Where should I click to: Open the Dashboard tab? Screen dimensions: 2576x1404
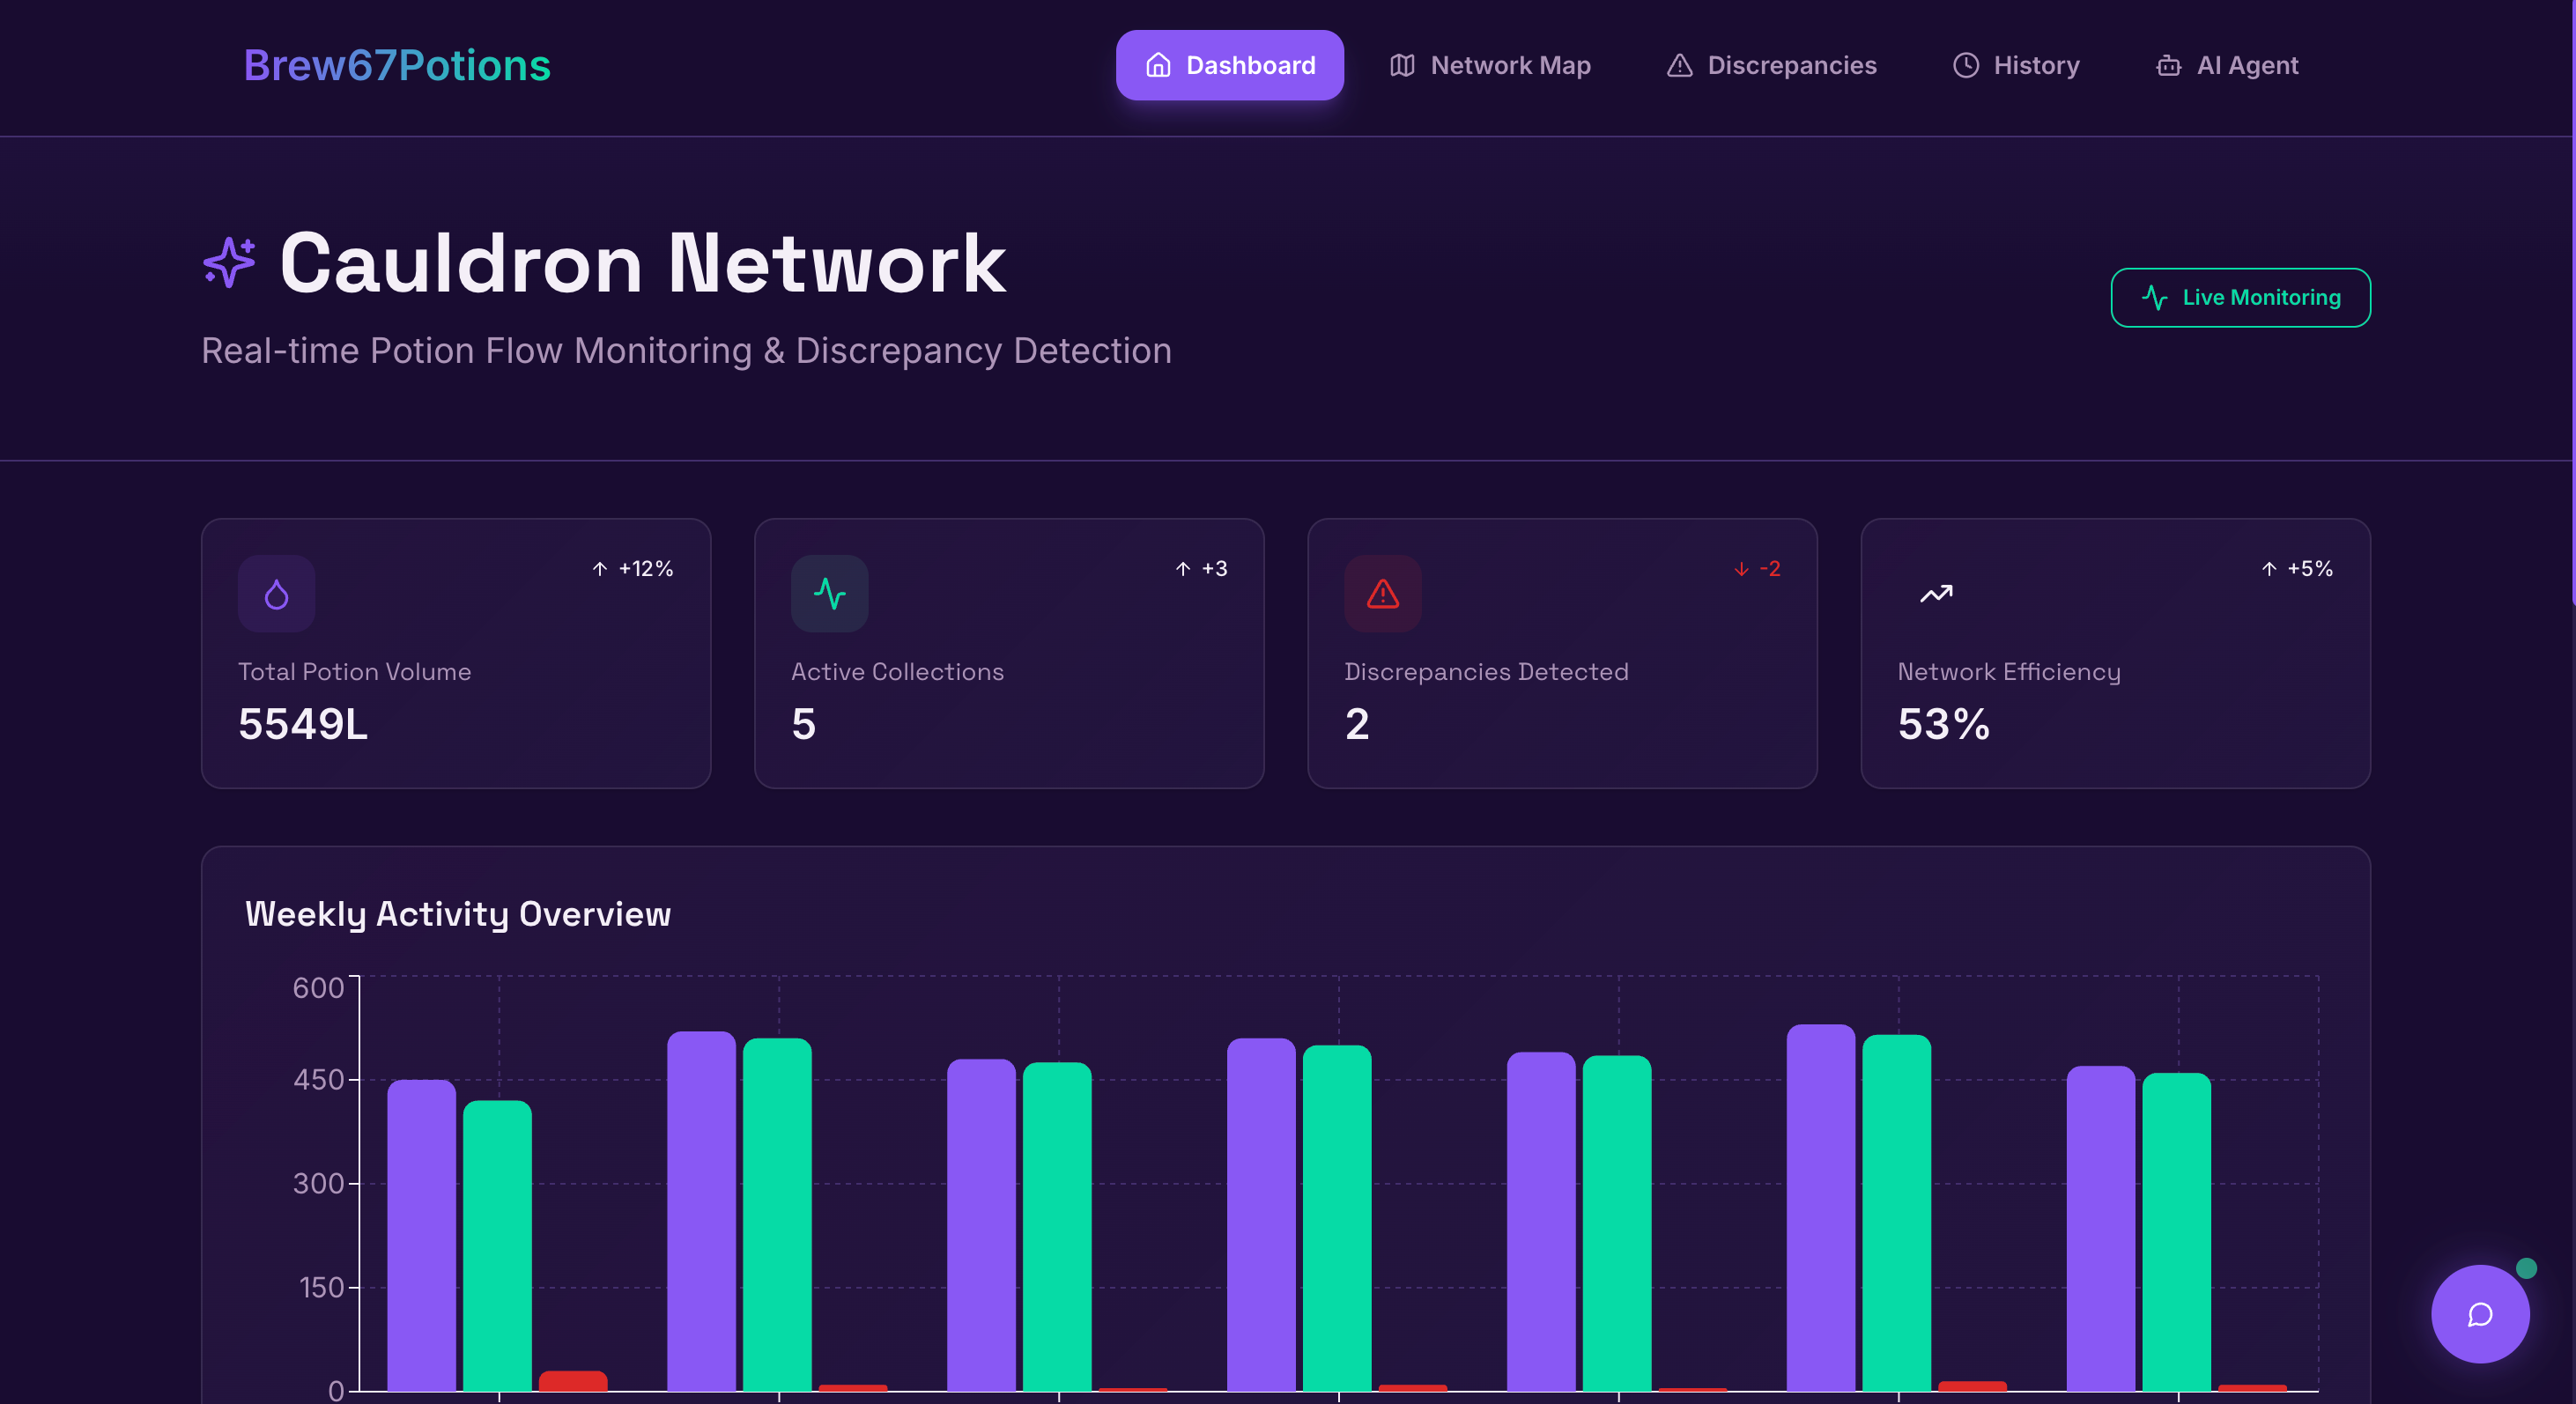[1229, 66]
